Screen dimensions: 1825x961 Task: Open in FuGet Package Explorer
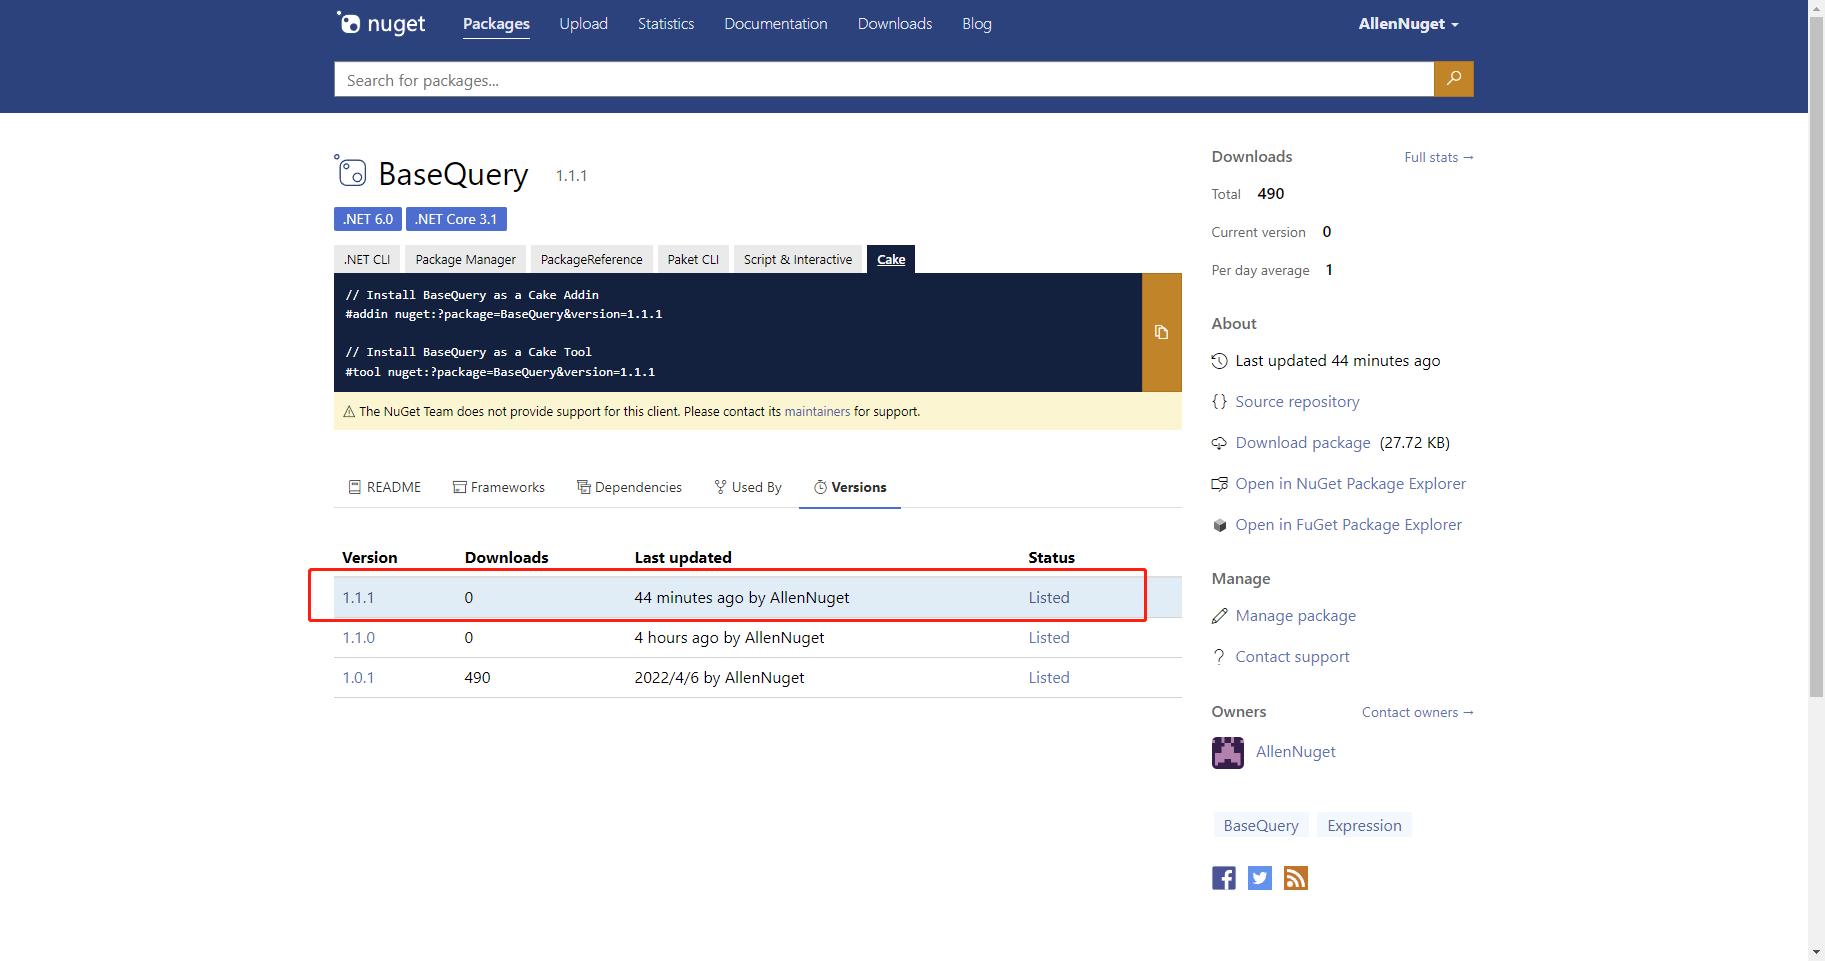pos(1348,524)
